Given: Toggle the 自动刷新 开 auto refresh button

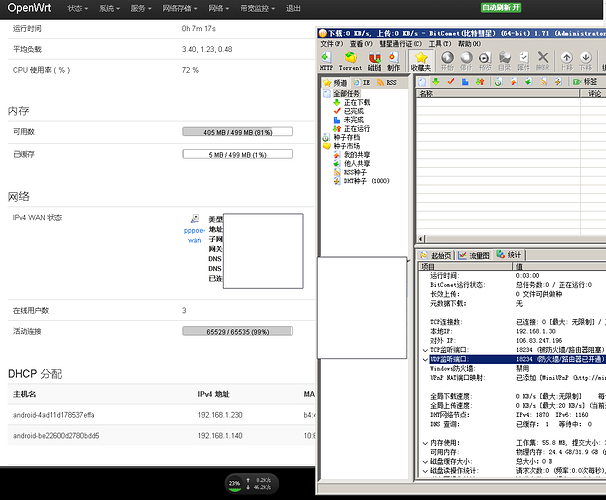Looking at the screenshot, I should pyautogui.click(x=501, y=7).
